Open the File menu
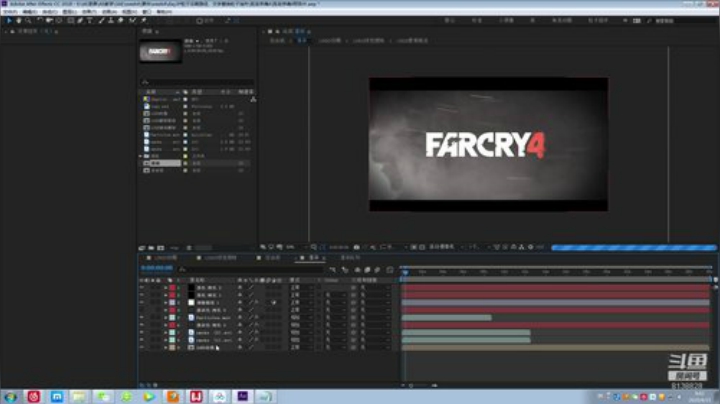 (x=10, y=11)
